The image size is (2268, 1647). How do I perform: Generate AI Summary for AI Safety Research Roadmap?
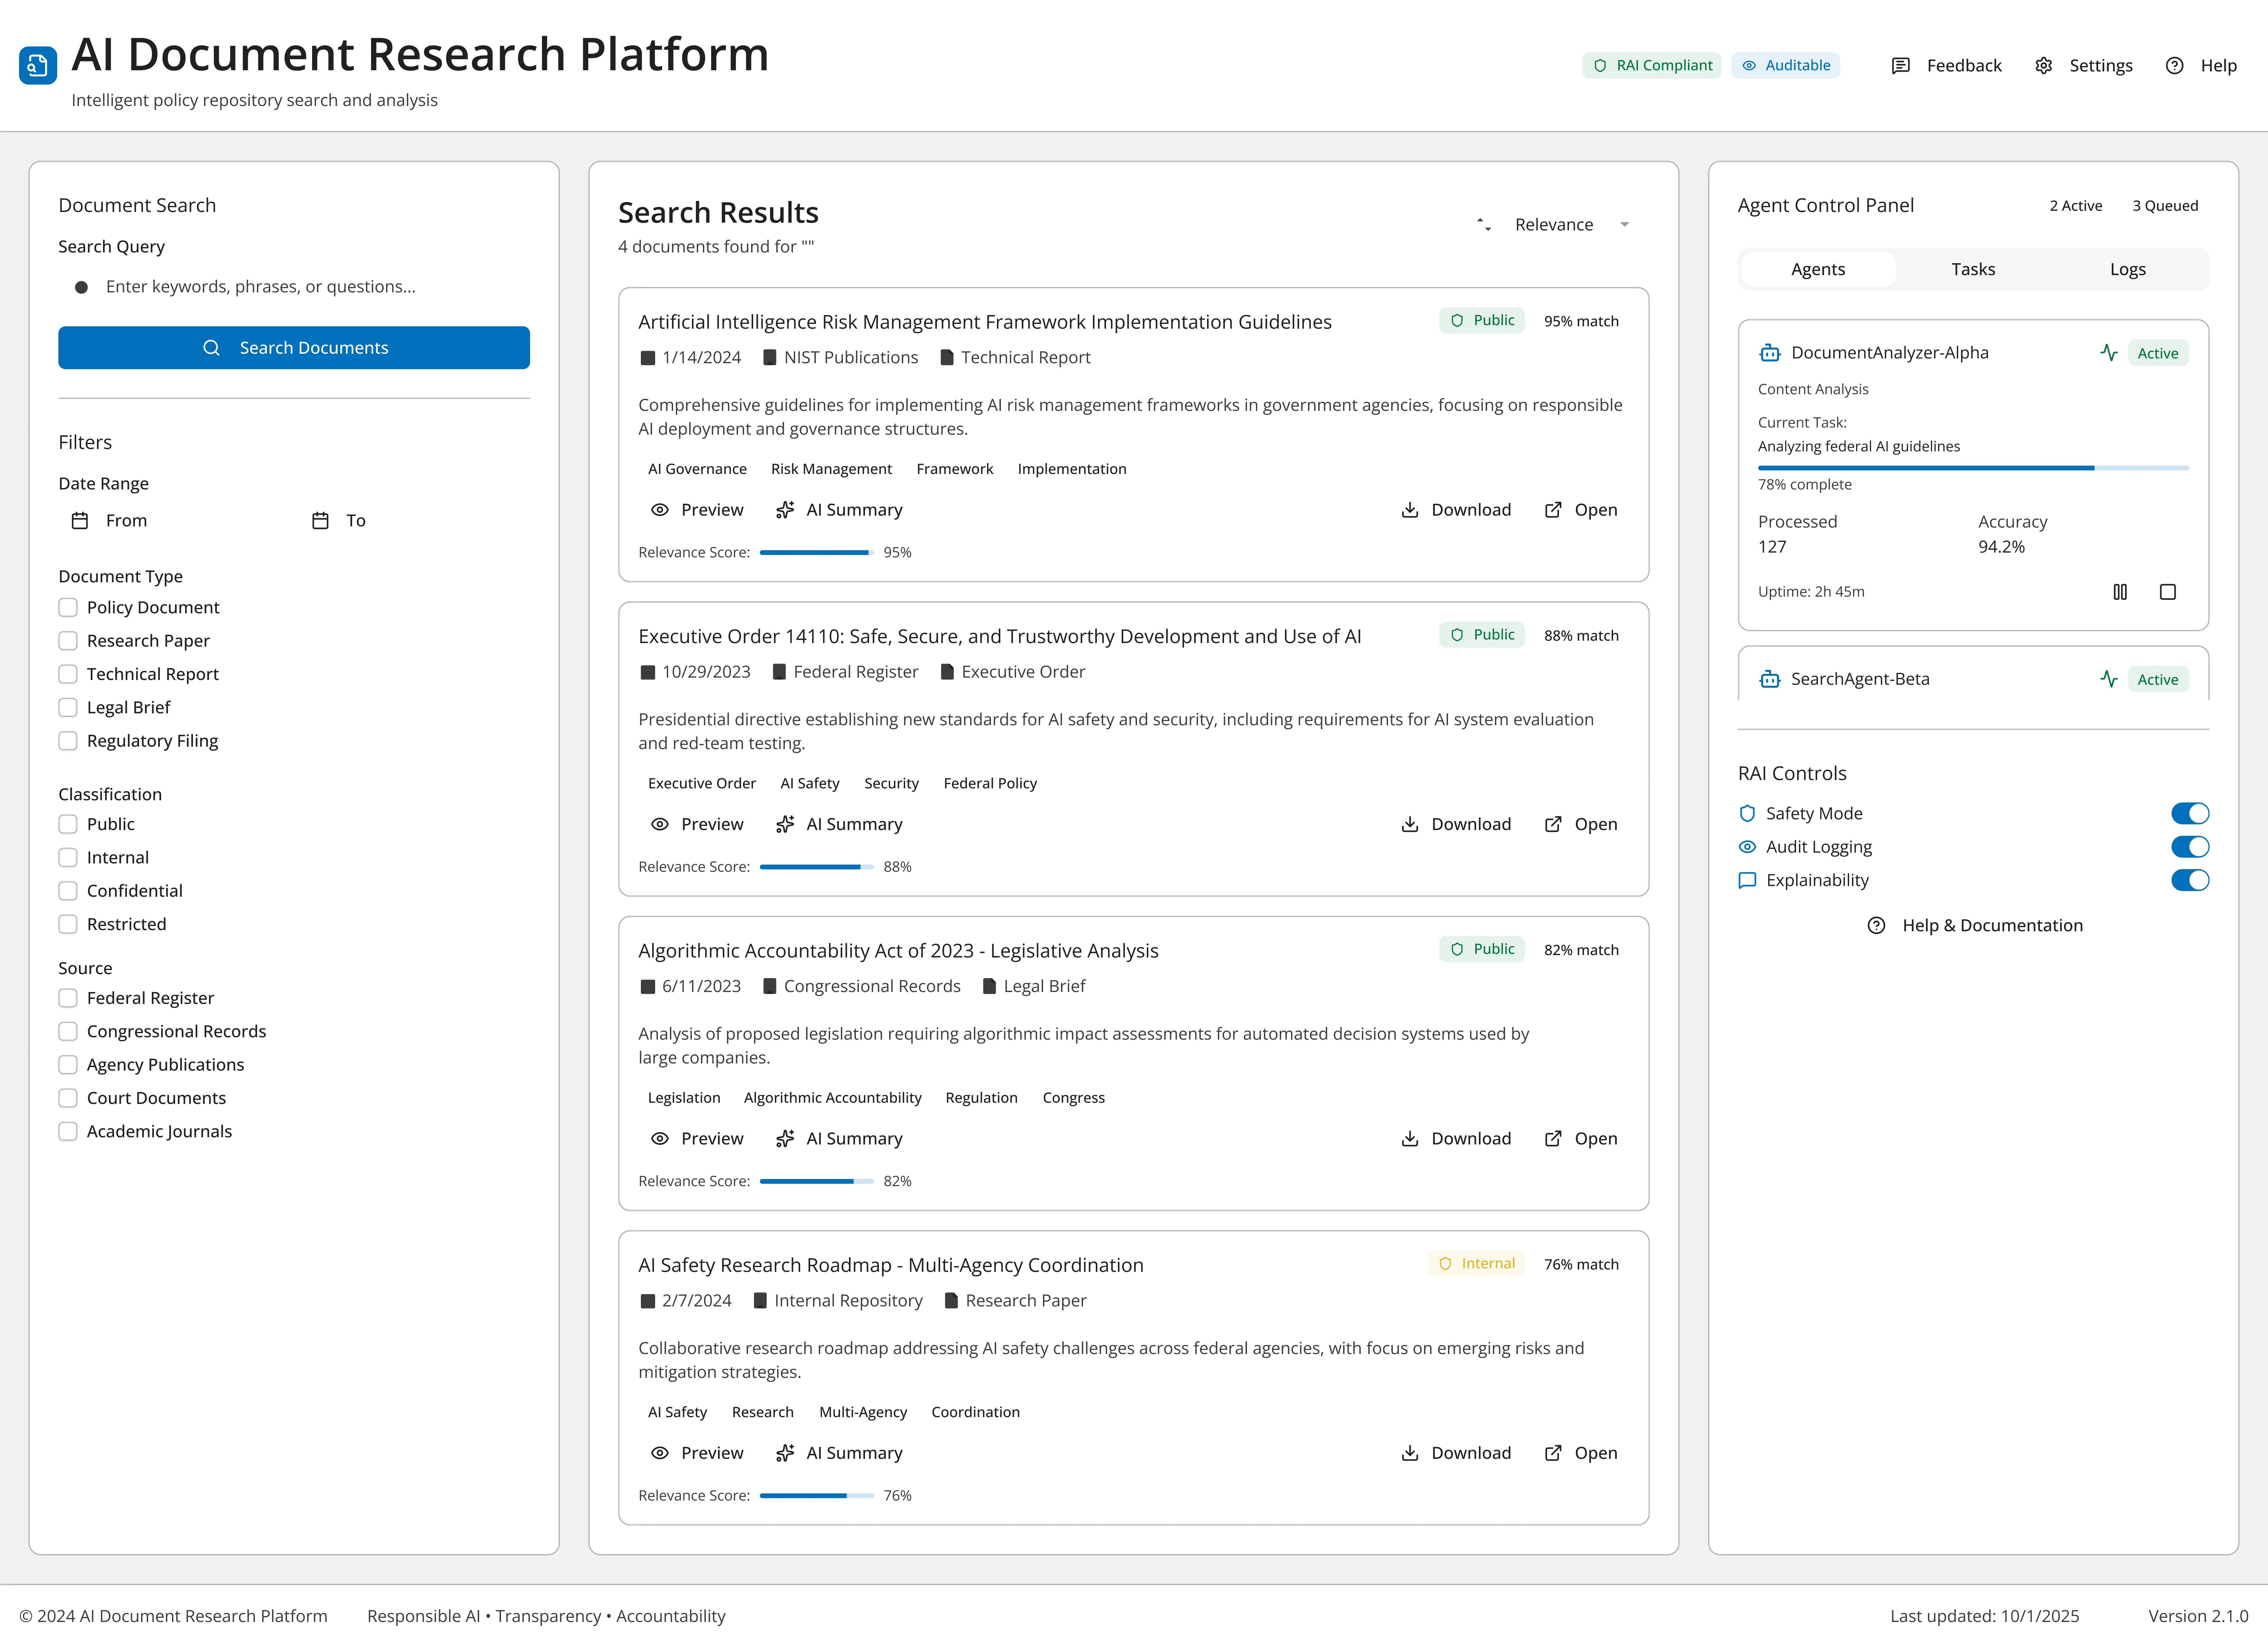pos(839,1453)
